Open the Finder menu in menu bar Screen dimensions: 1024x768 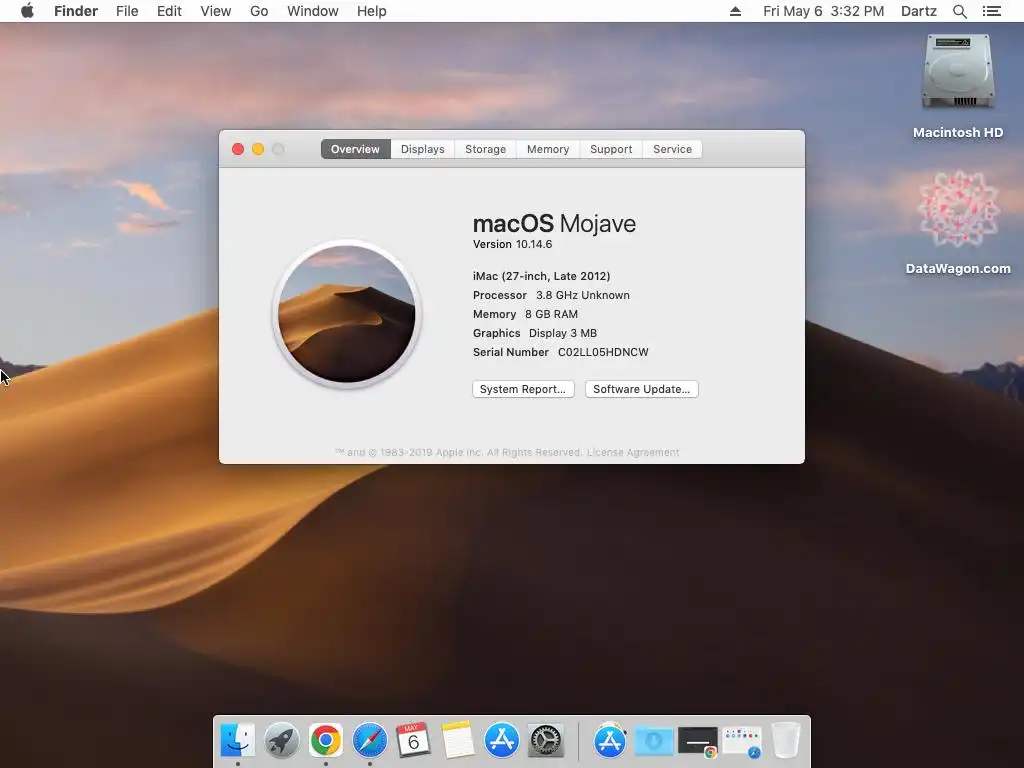click(76, 11)
